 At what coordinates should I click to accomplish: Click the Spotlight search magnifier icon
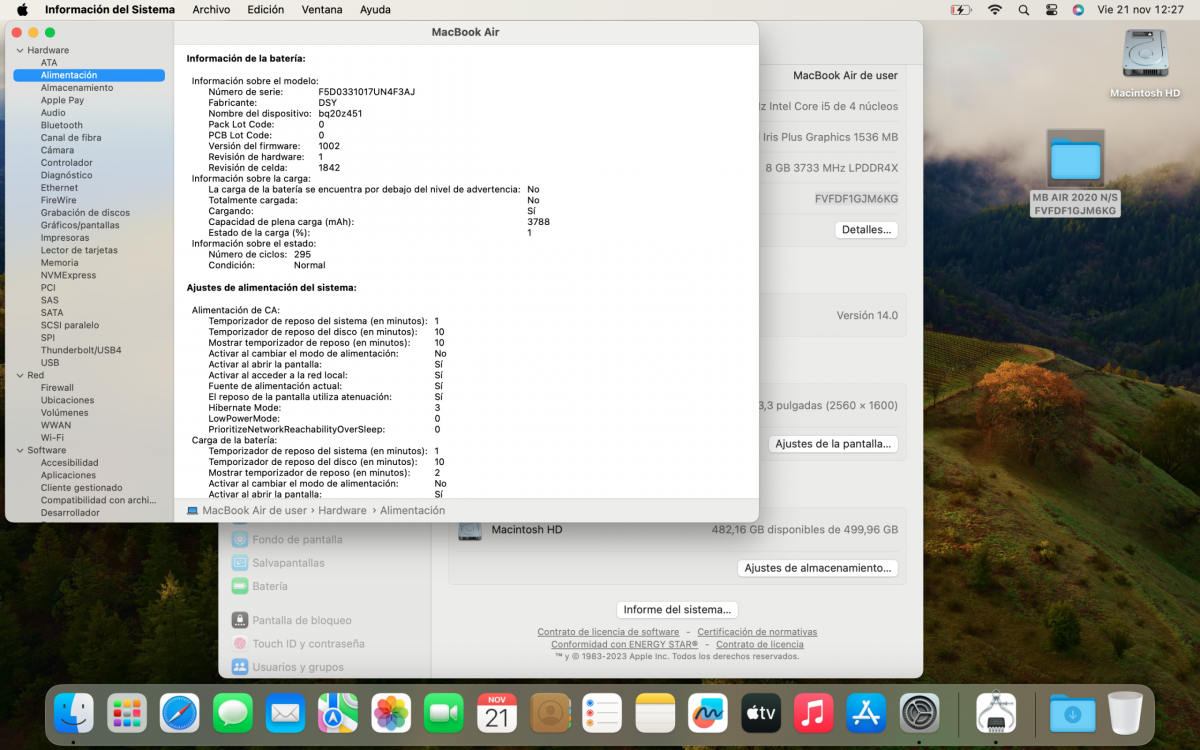[1023, 9]
